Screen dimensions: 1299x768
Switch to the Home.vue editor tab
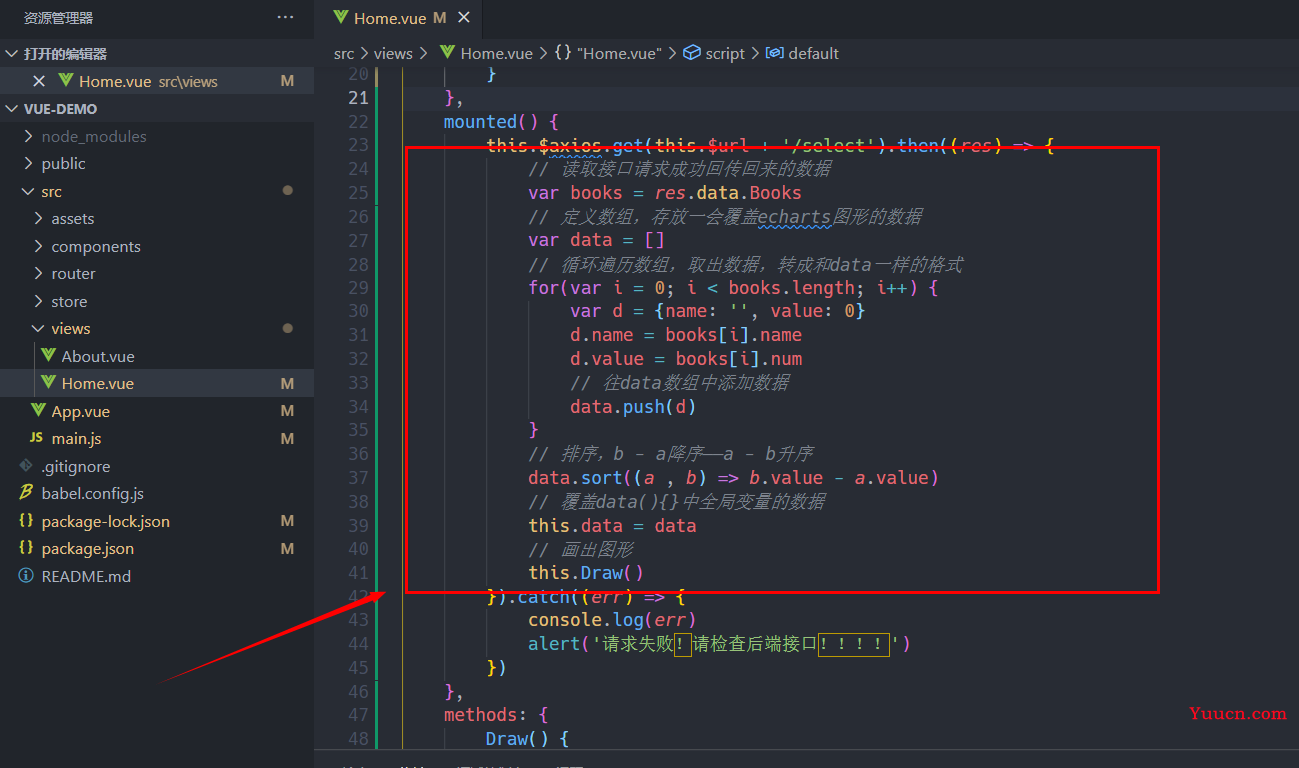[397, 18]
